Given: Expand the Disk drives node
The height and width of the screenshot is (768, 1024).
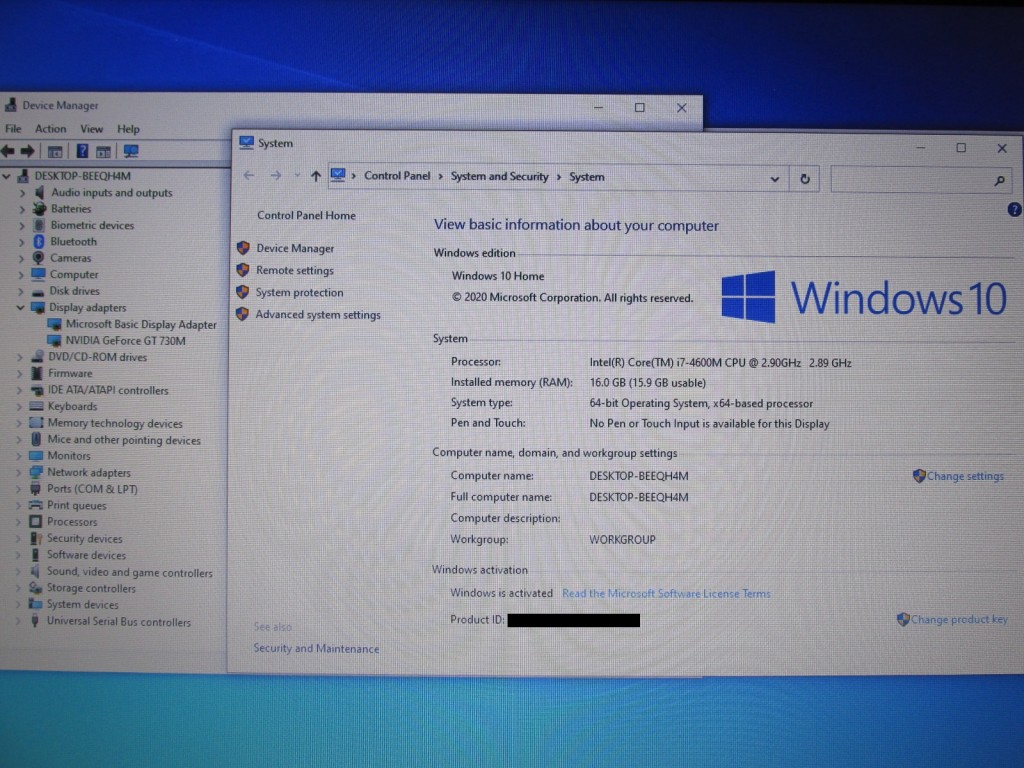Looking at the screenshot, I should tap(21, 291).
